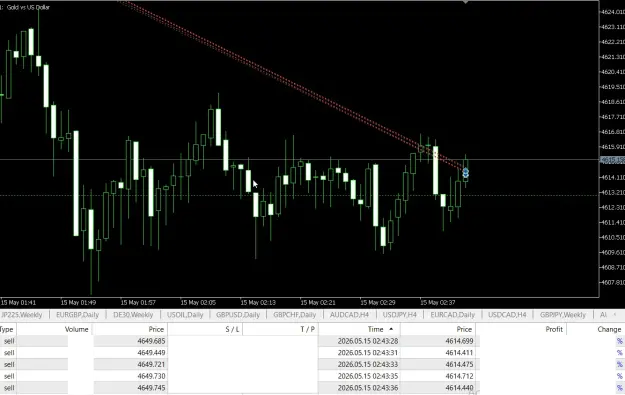625x395 pixels.
Task: Click the sort arrow in the Time header
Action: (391, 329)
